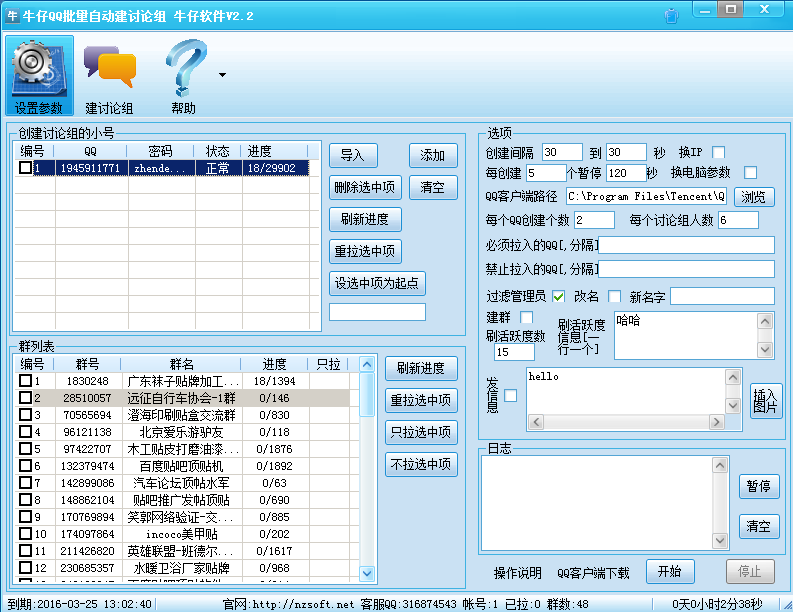Click 重拉选中项 button in account panel
This screenshot has height=612, width=793.
(x=365, y=251)
